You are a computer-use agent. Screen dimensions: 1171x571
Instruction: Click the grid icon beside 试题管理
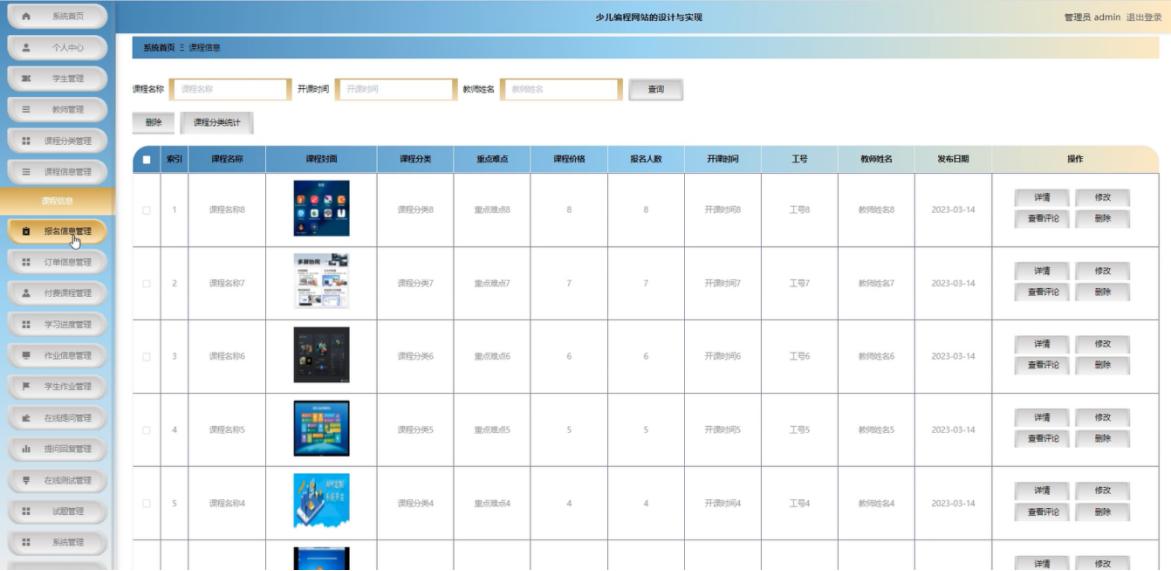26,511
